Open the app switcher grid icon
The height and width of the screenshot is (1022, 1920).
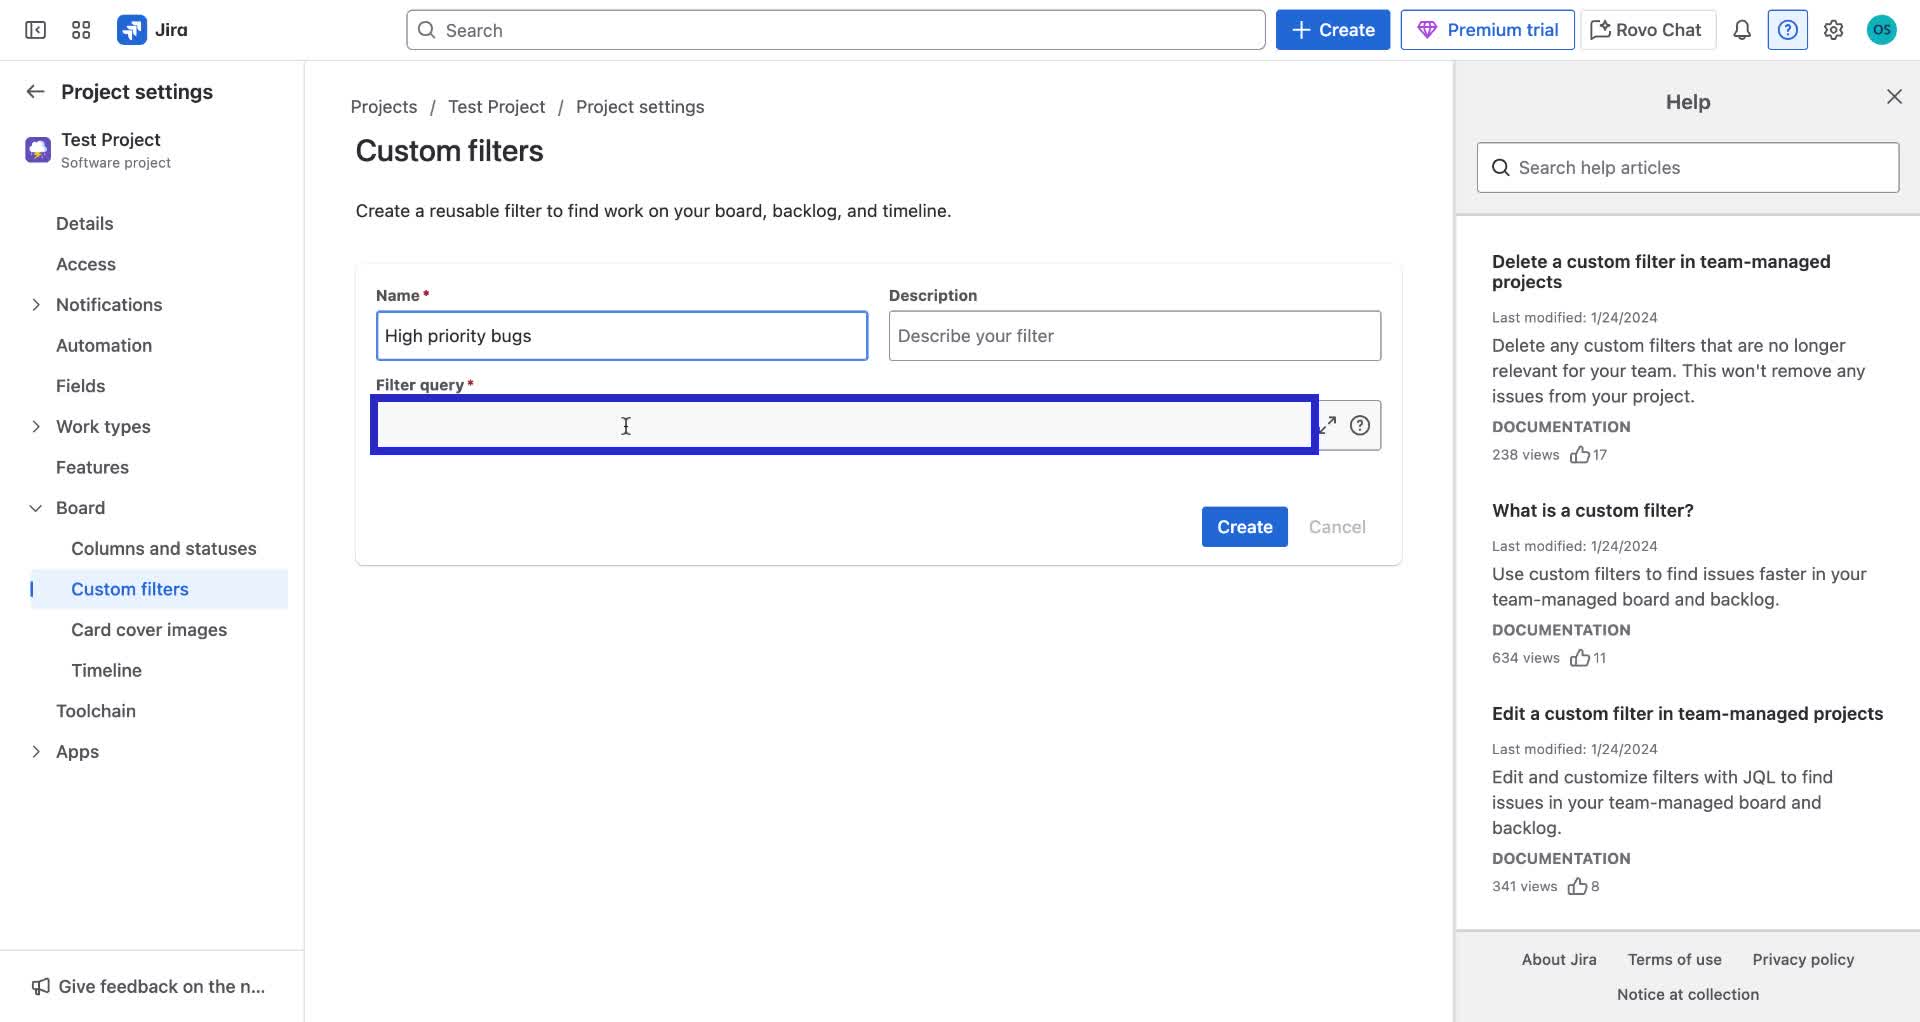click(x=81, y=29)
